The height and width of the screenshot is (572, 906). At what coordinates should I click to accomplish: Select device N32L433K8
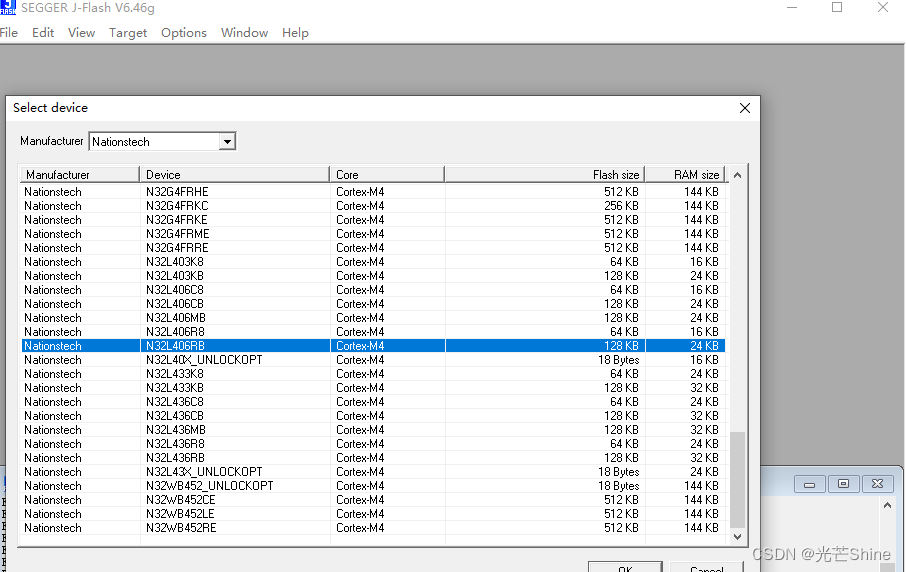pyautogui.click(x=373, y=374)
